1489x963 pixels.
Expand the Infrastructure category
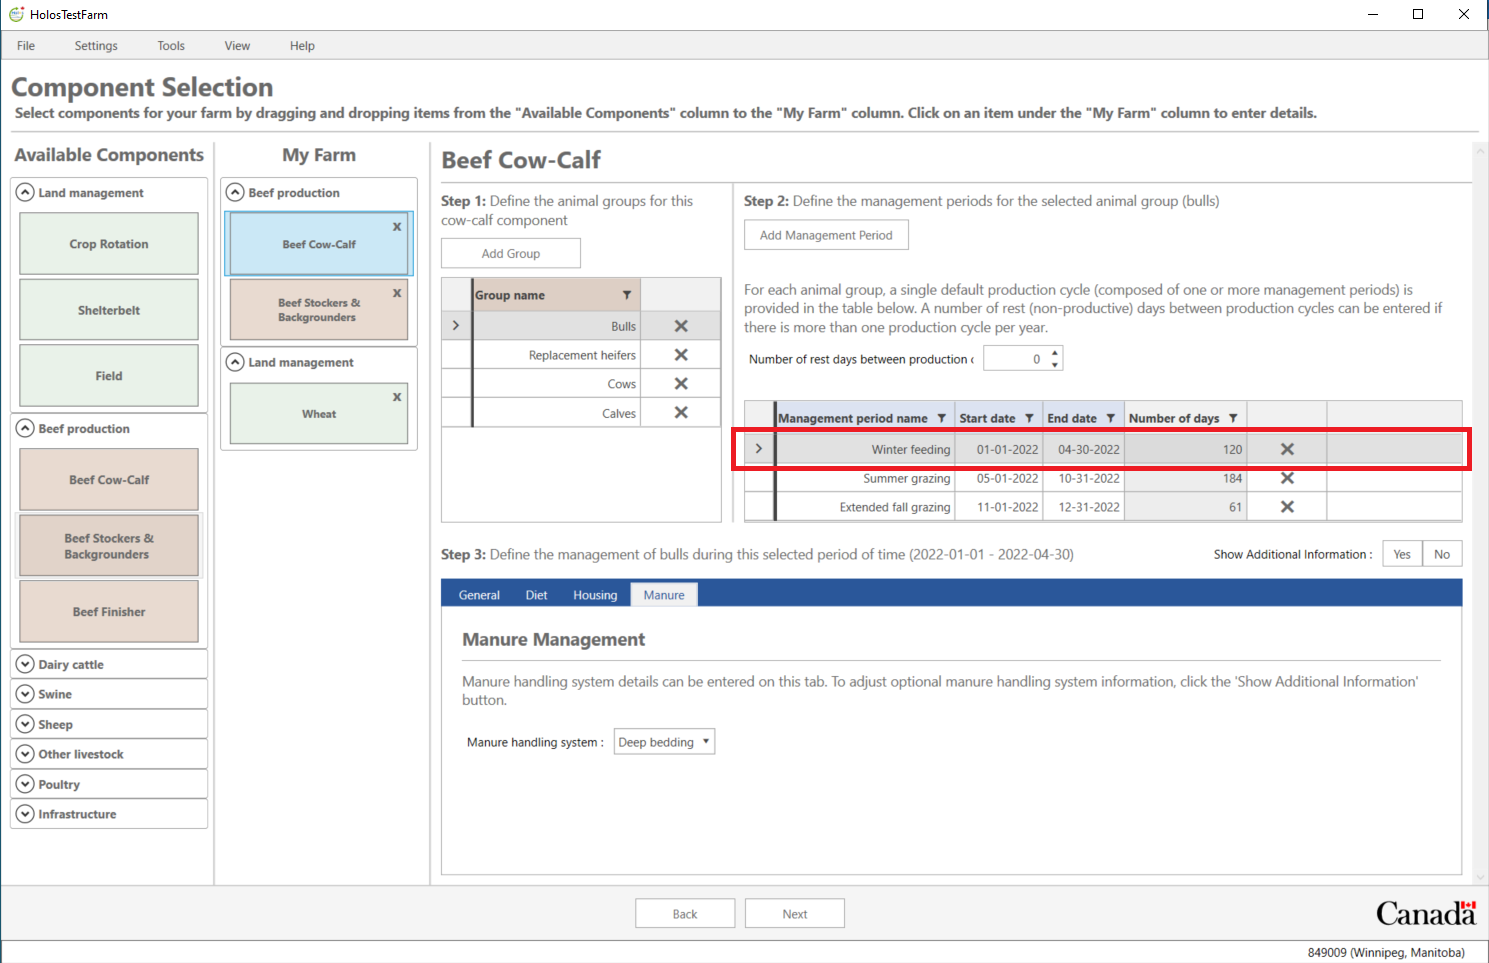tap(25, 814)
